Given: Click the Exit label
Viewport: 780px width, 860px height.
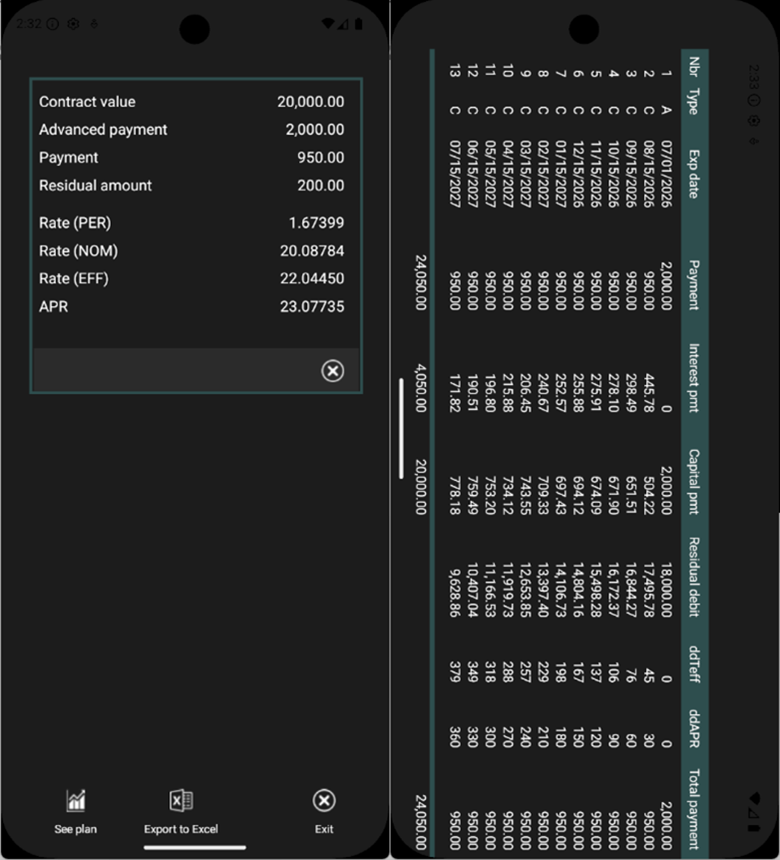Looking at the screenshot, I should (x=324, y=829).
